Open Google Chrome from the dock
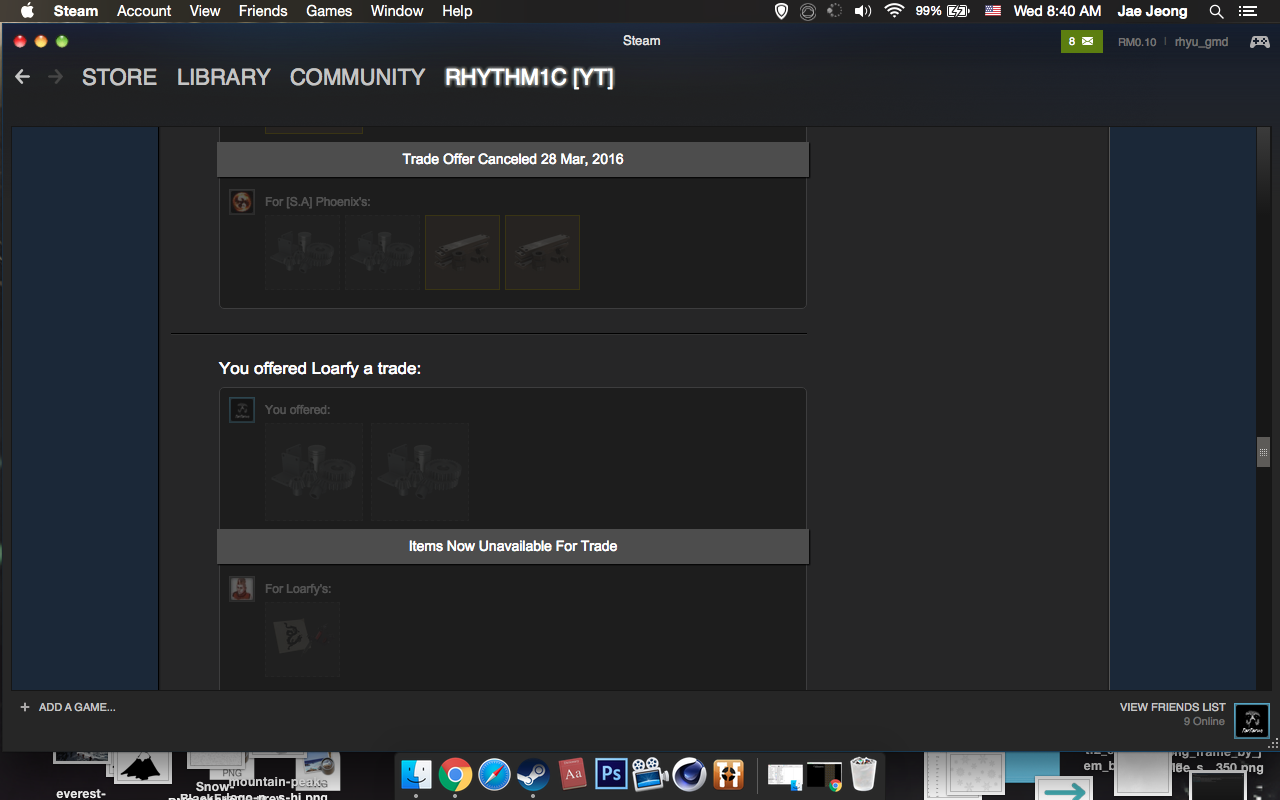Image resolution: width=1280 pixels, height=800 pixels. click(x=455, y=773)
